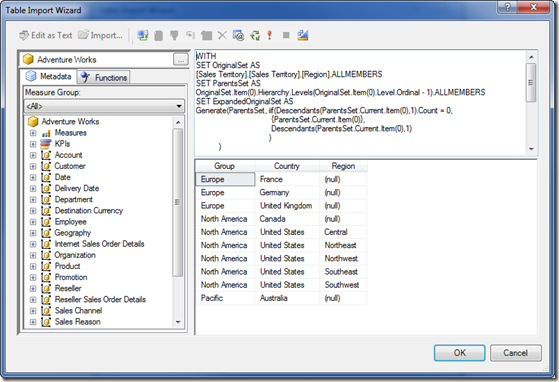Open the Query Parameters dialog icon
Image resolution: width=559 pixels, height=382 pixels.
[x=238, y=35]
